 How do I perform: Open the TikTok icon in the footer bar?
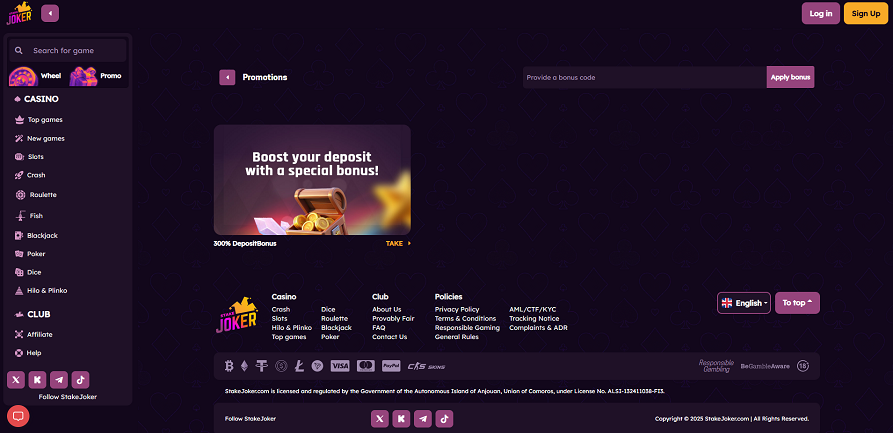pyautogui.click(x=444, y=419)
